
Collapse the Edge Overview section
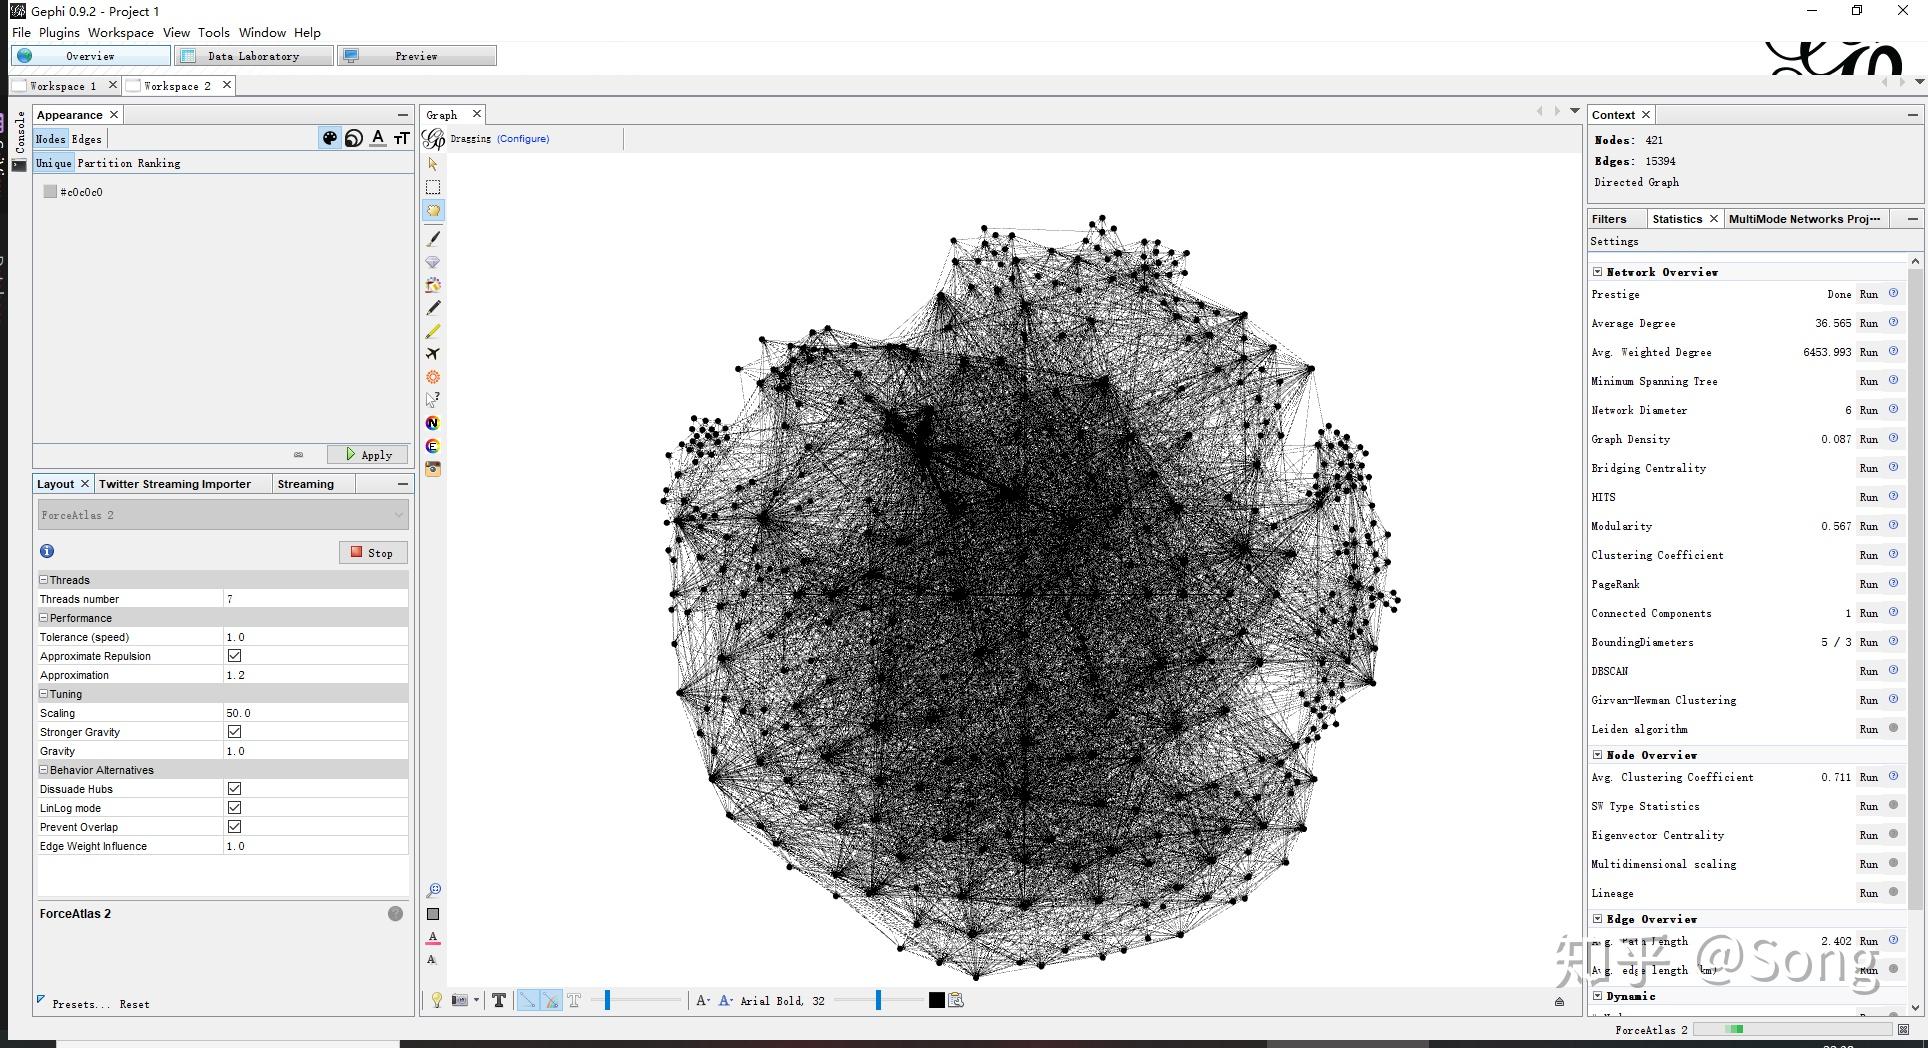click(x=1597, y=919)
